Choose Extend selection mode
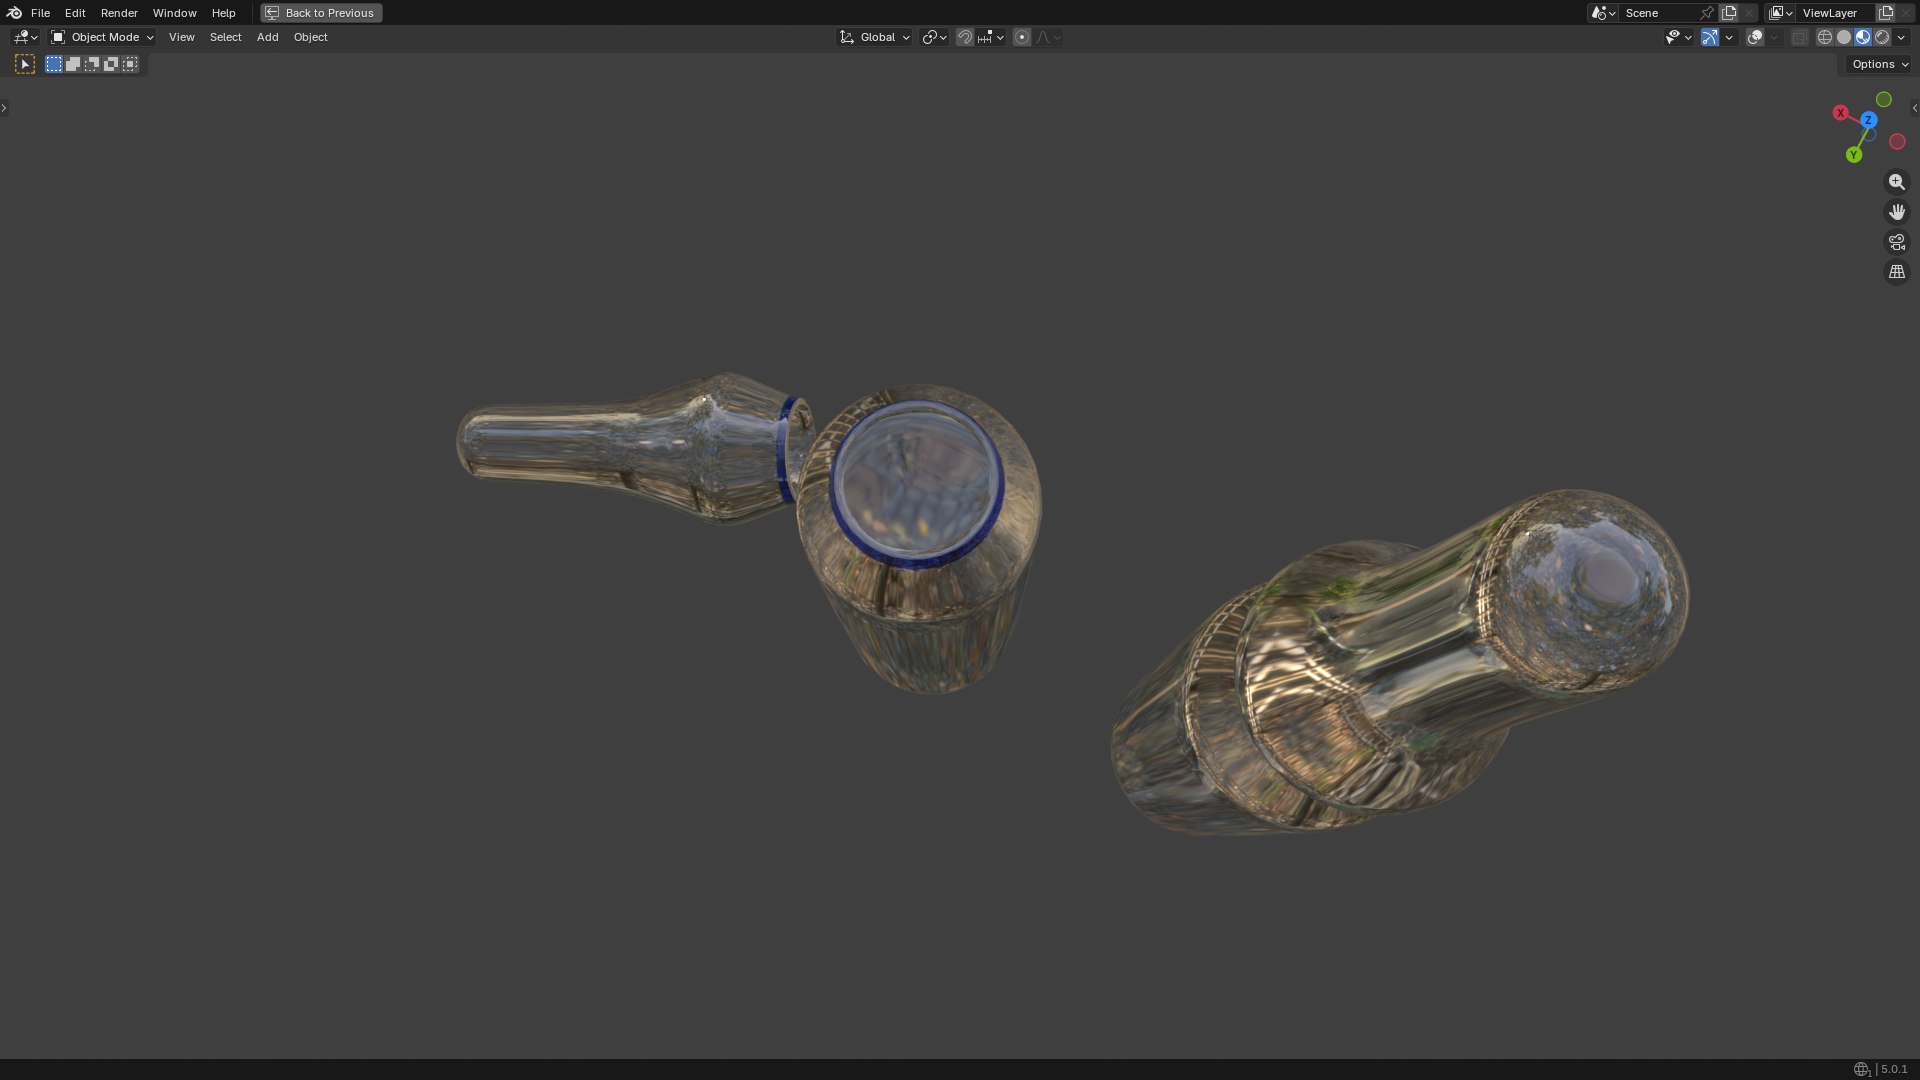Image resolution: width=1920 pixels, height=1080 pixels. 73,64
